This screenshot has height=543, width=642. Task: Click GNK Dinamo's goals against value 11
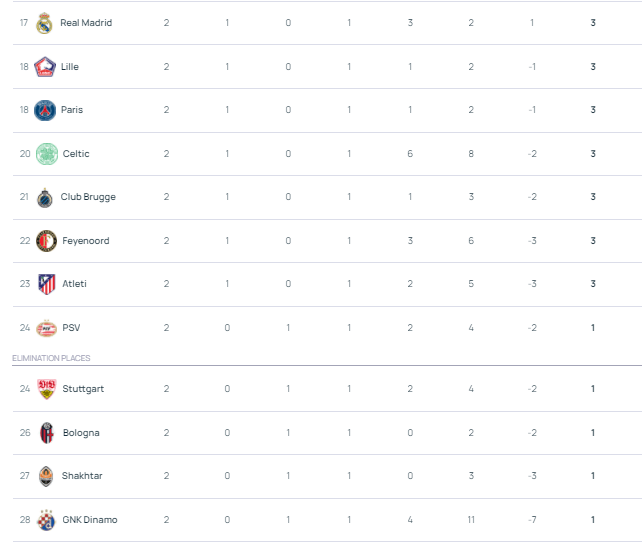pyautogui.click(x=471, y=520)
